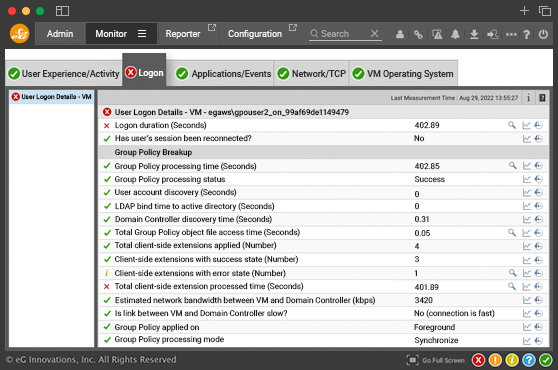
Task: Open the Reporter module
Action: click(183, 34)
